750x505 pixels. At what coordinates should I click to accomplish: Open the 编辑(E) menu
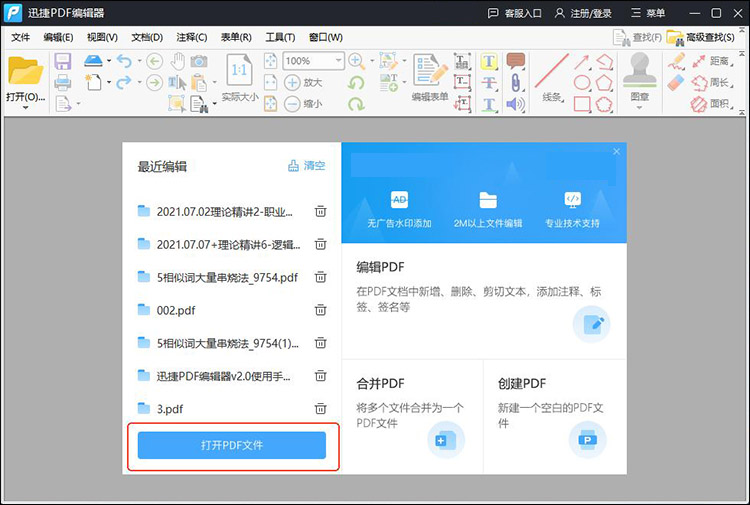point(58,37)
